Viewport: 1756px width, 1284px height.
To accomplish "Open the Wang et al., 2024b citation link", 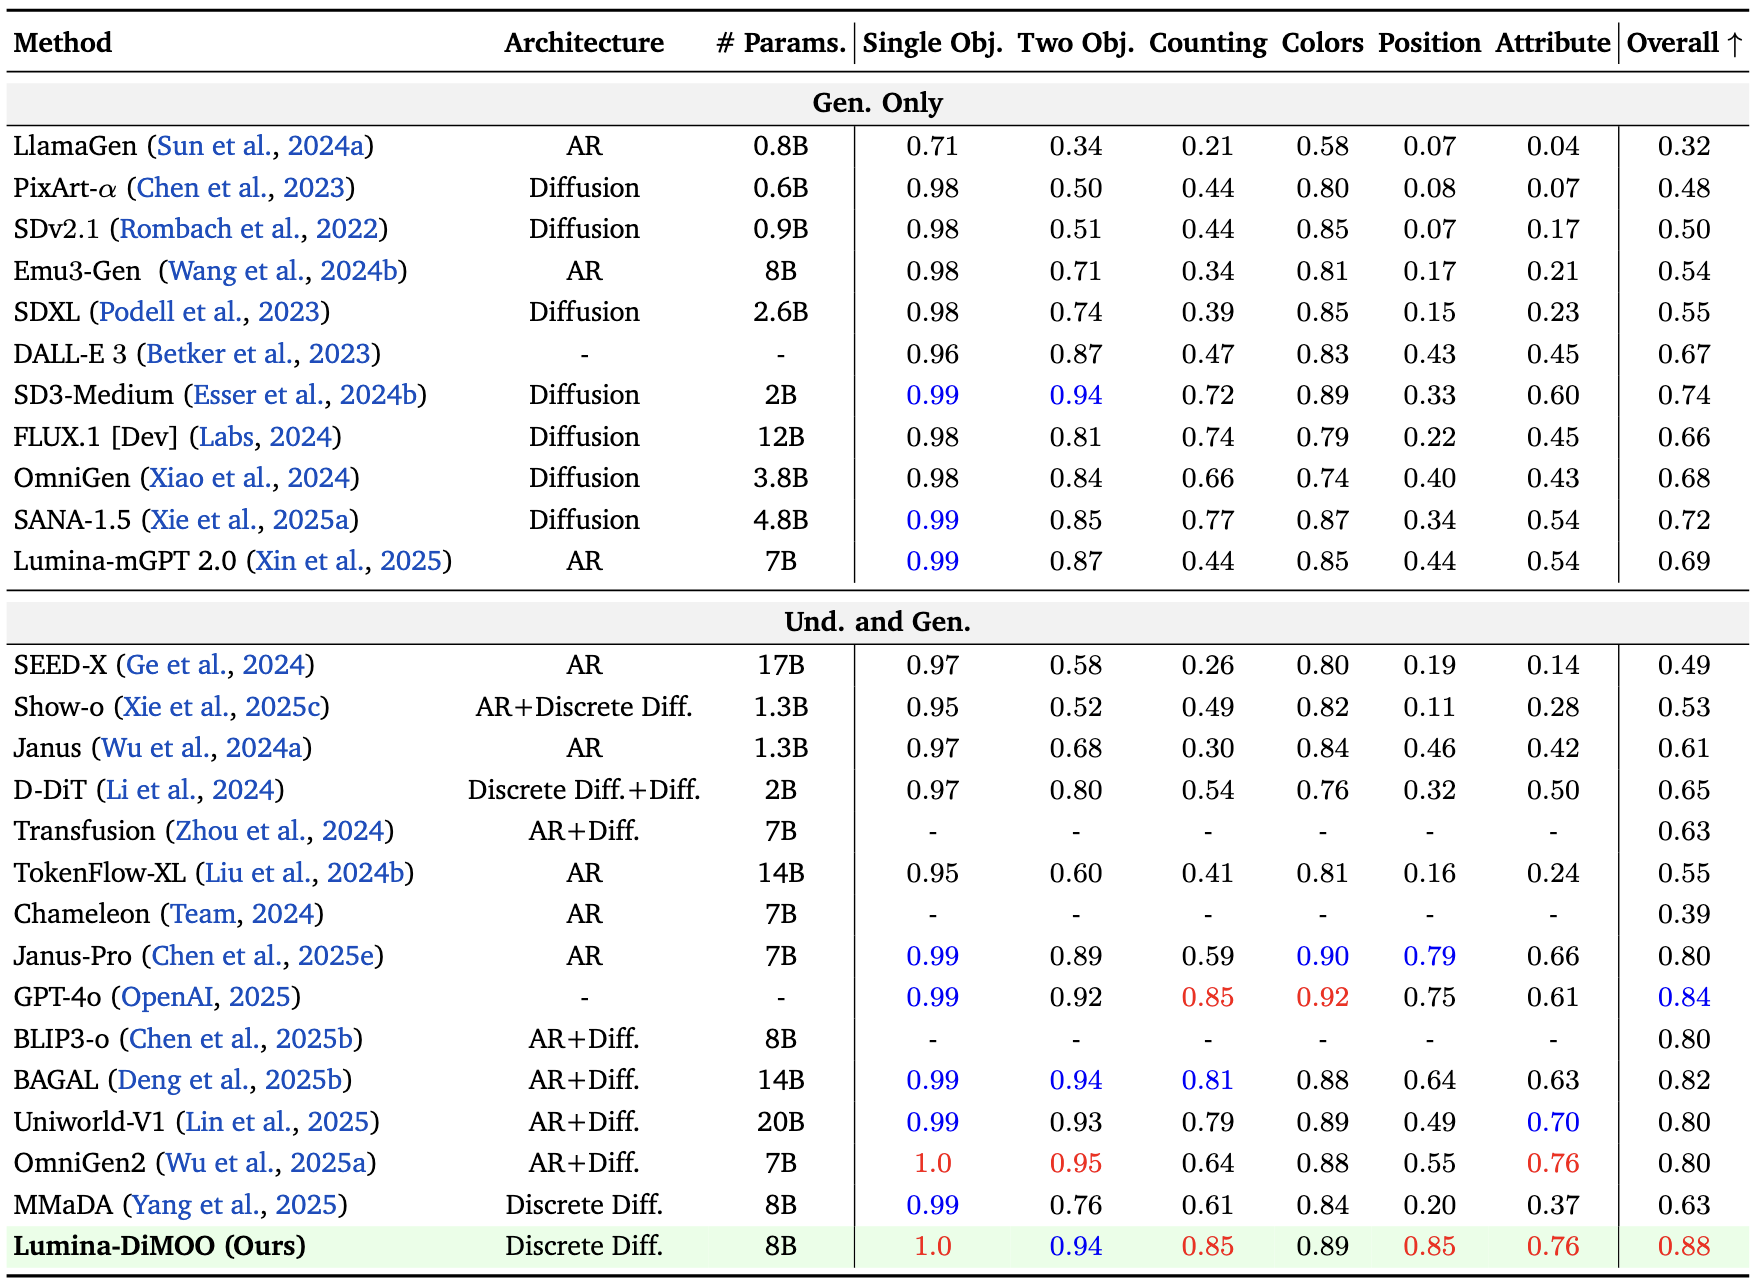I will click(x=283, y=271).
